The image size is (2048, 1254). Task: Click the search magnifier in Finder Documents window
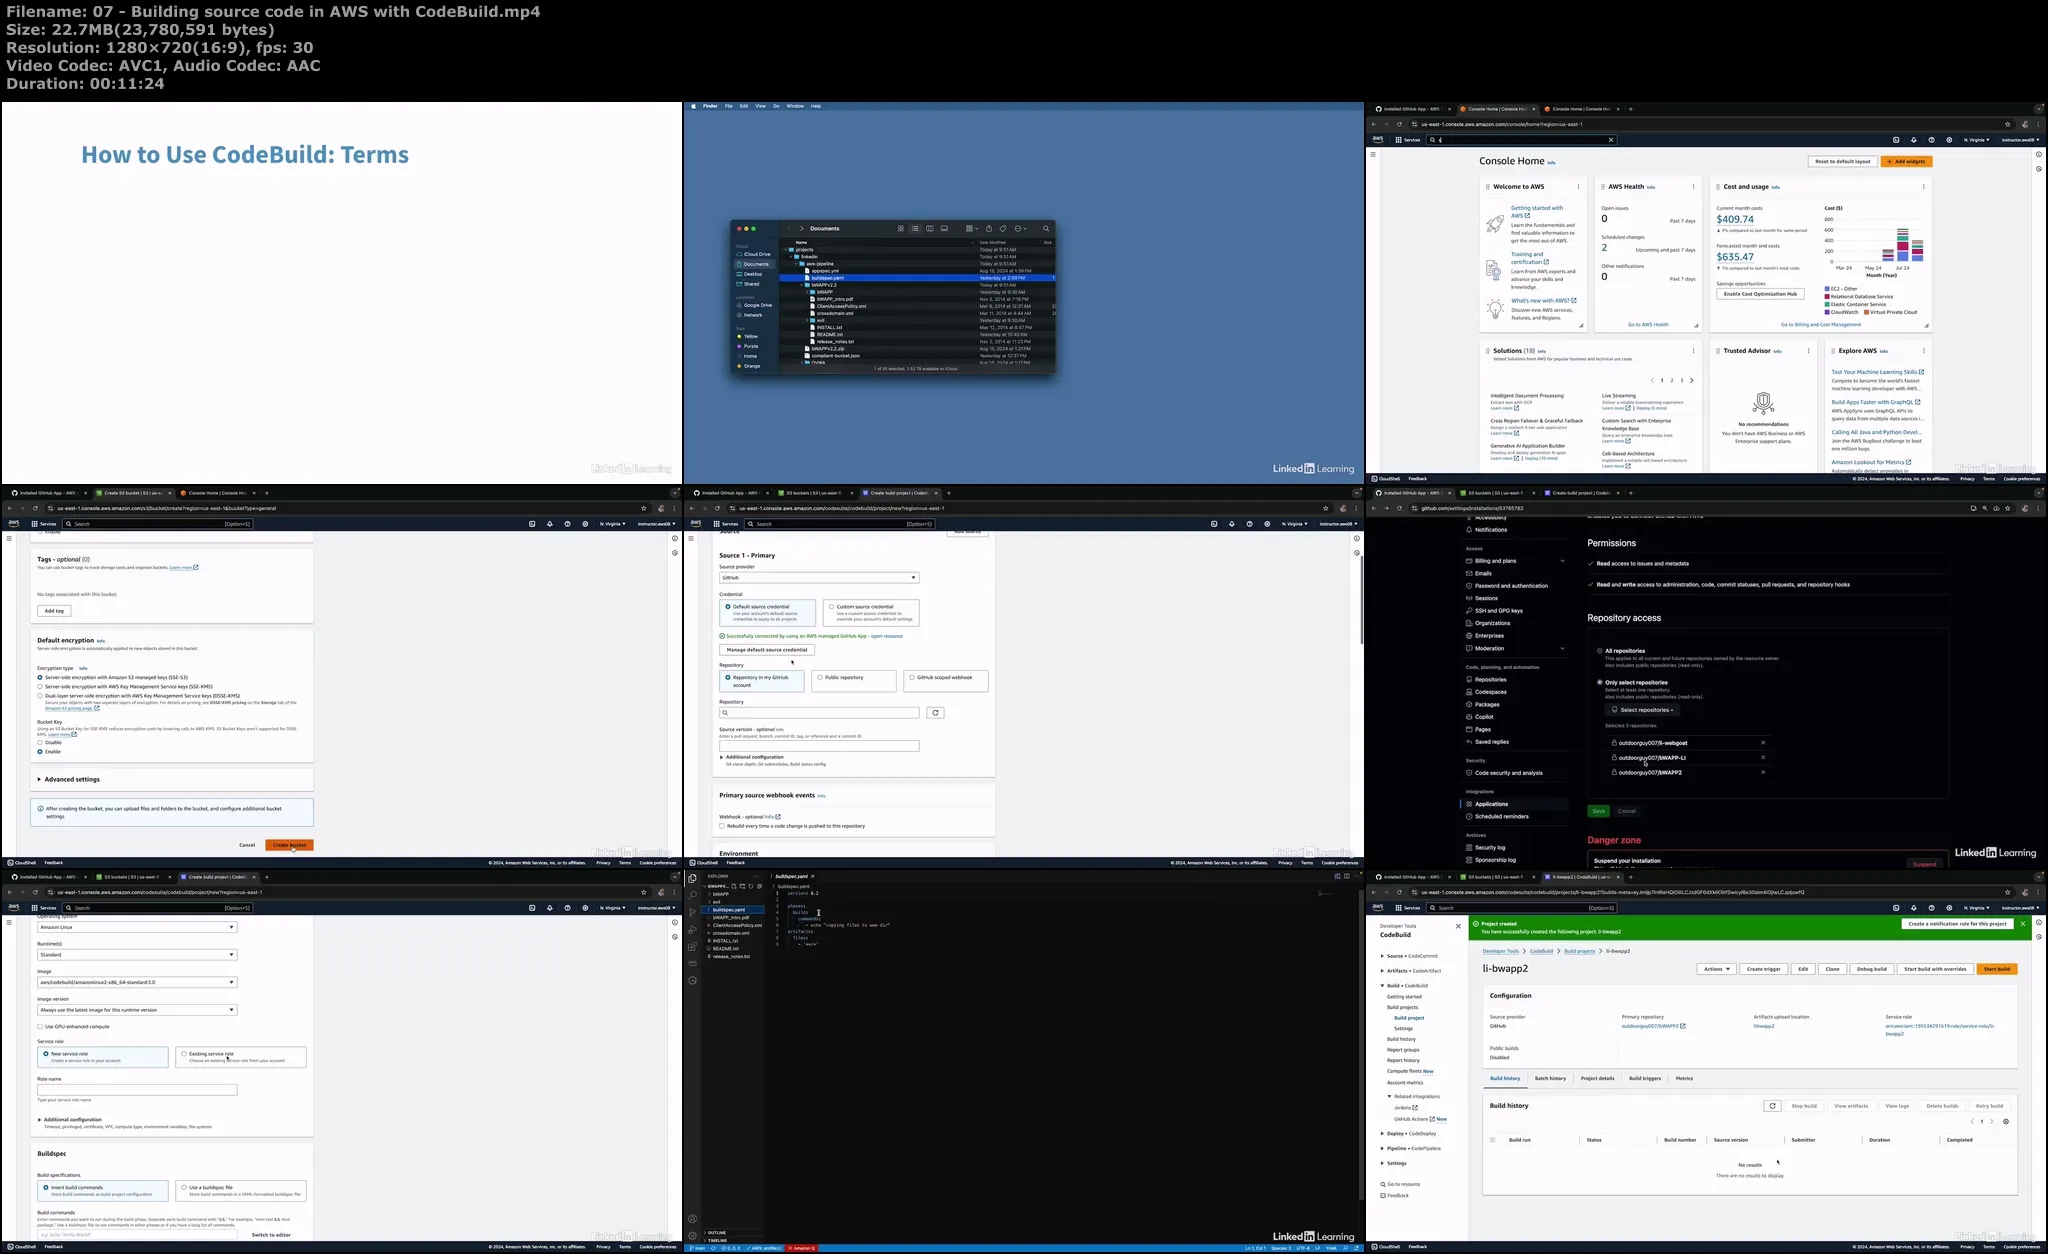[x=1046, y=229]
